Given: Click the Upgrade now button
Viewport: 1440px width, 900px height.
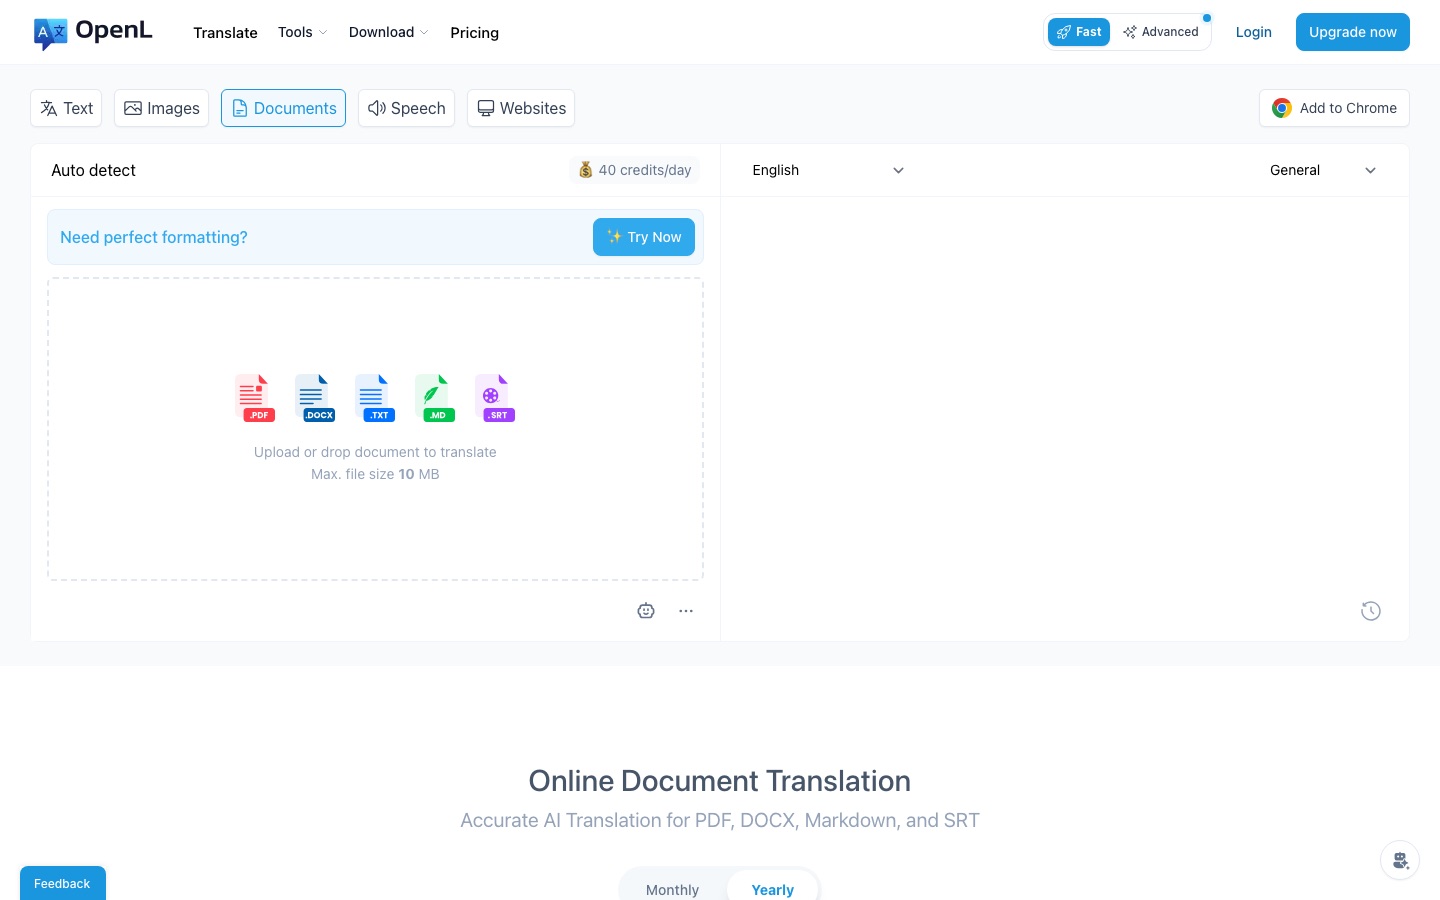Looking at the screenshot, I should pos(1352,32).
